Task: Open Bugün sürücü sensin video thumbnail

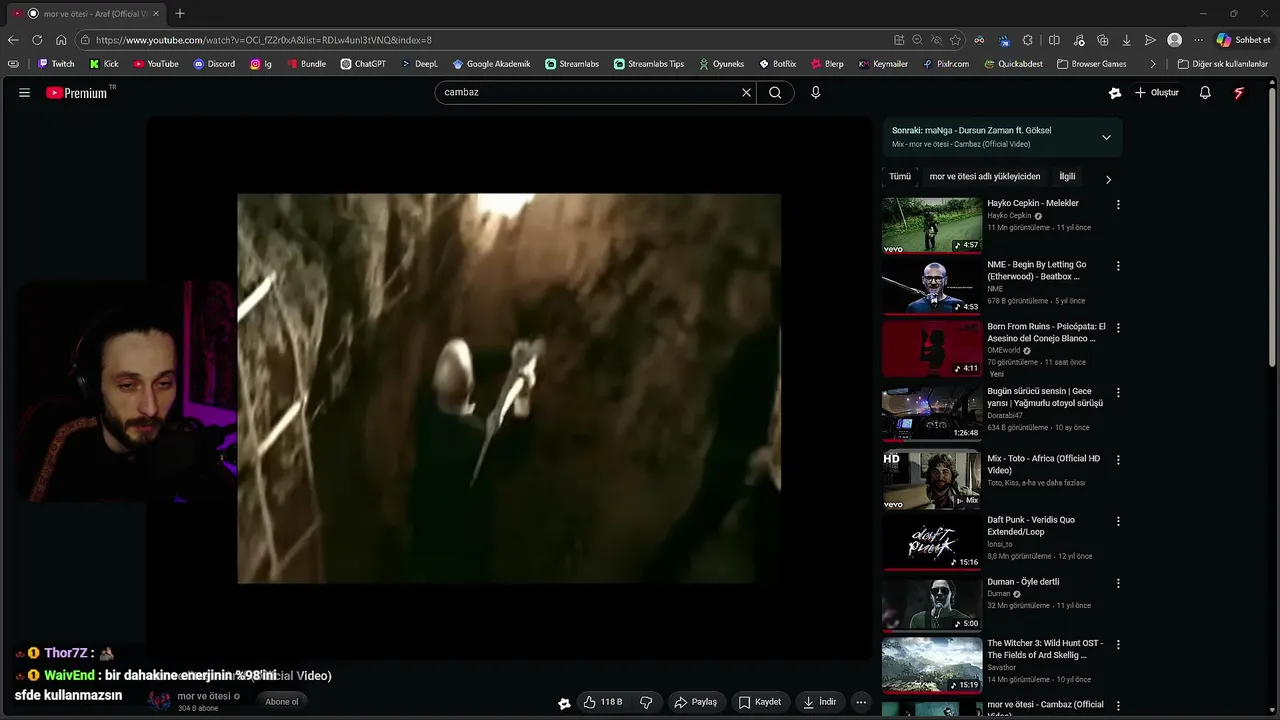Action: [932, 413]
